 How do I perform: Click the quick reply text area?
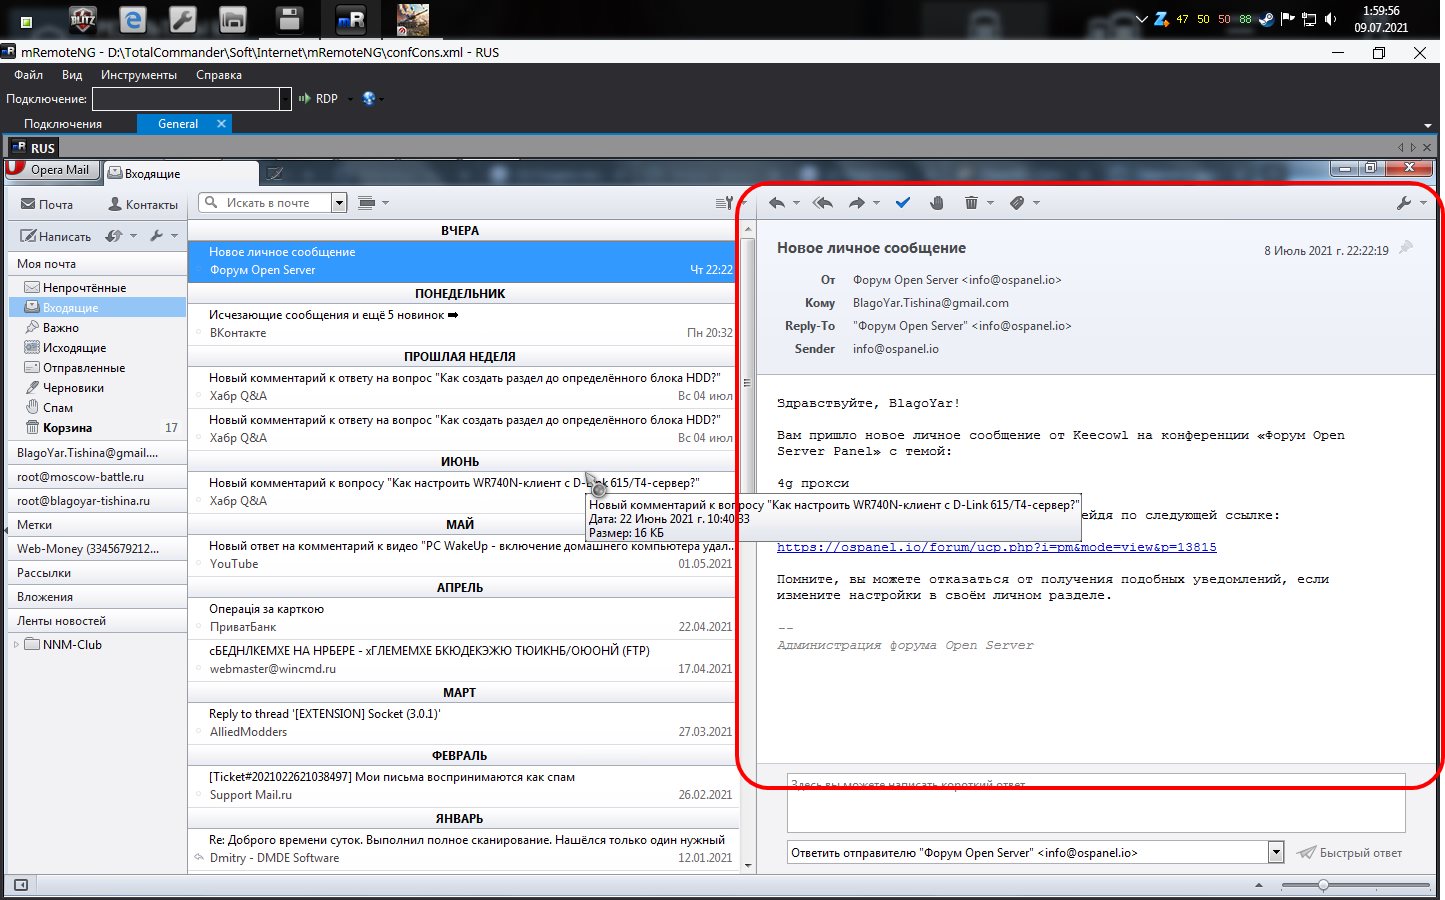tap(1096, 803)
